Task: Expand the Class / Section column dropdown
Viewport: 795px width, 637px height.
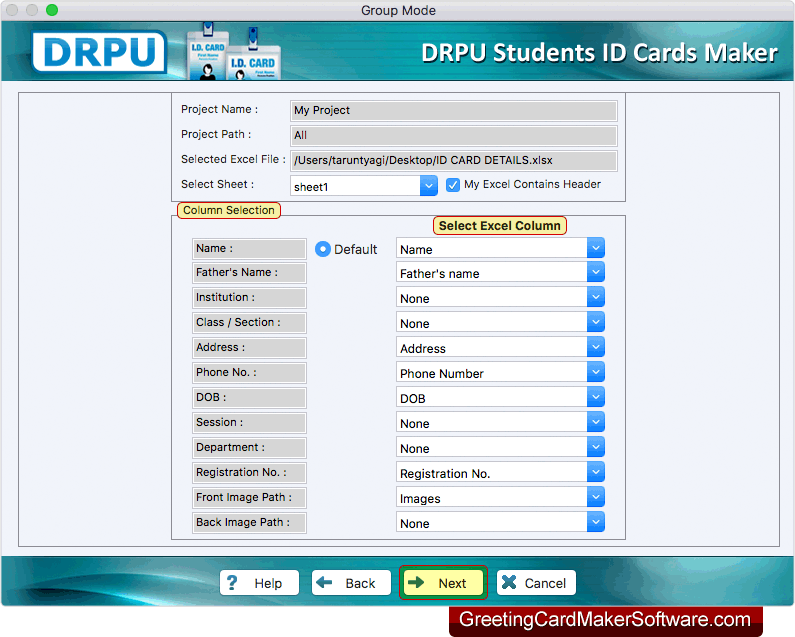Action: pyautogui.click(x=596, y=323)
